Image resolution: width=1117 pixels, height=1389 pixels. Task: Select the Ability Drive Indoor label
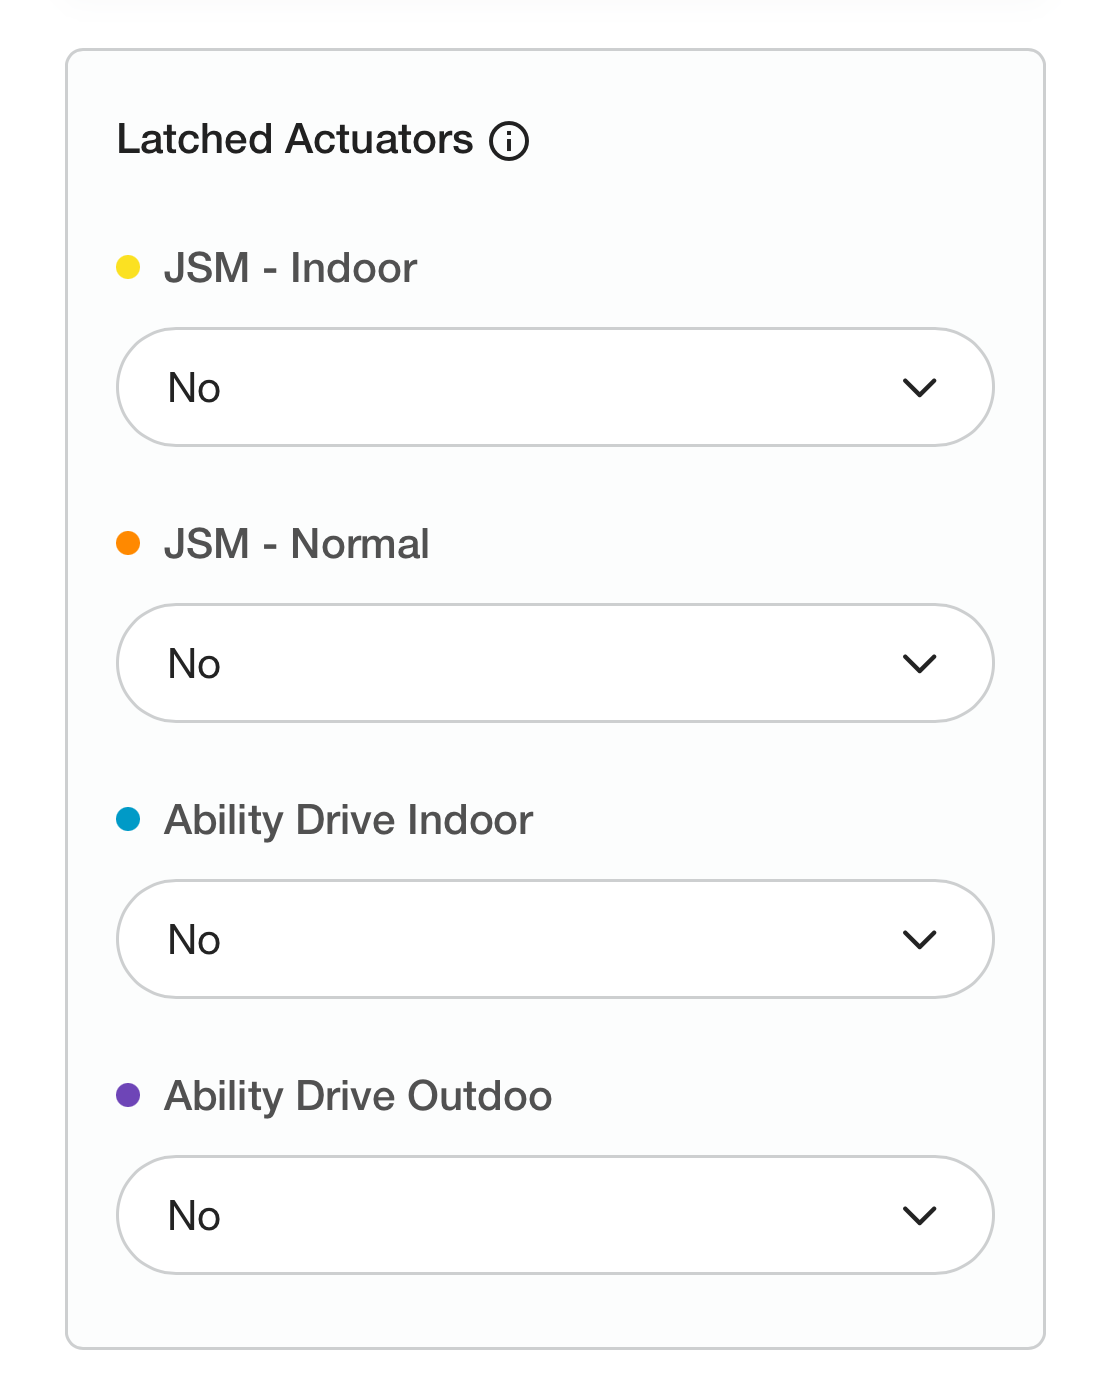[x=348, y=820]
